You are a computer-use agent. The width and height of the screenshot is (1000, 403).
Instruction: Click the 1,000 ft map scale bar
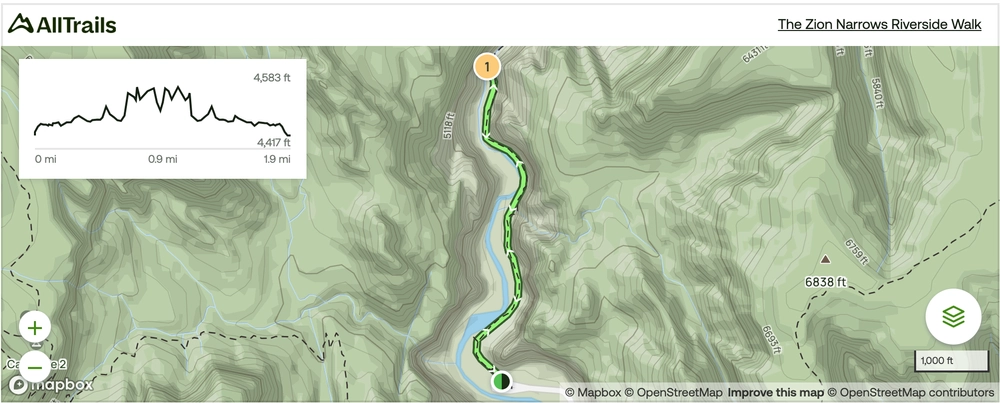[952, 361]
